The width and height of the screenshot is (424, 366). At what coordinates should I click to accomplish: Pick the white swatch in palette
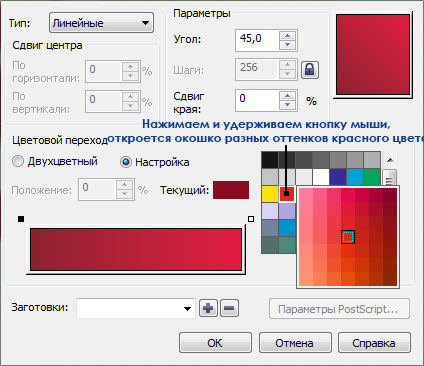click(x=321, y=177)
